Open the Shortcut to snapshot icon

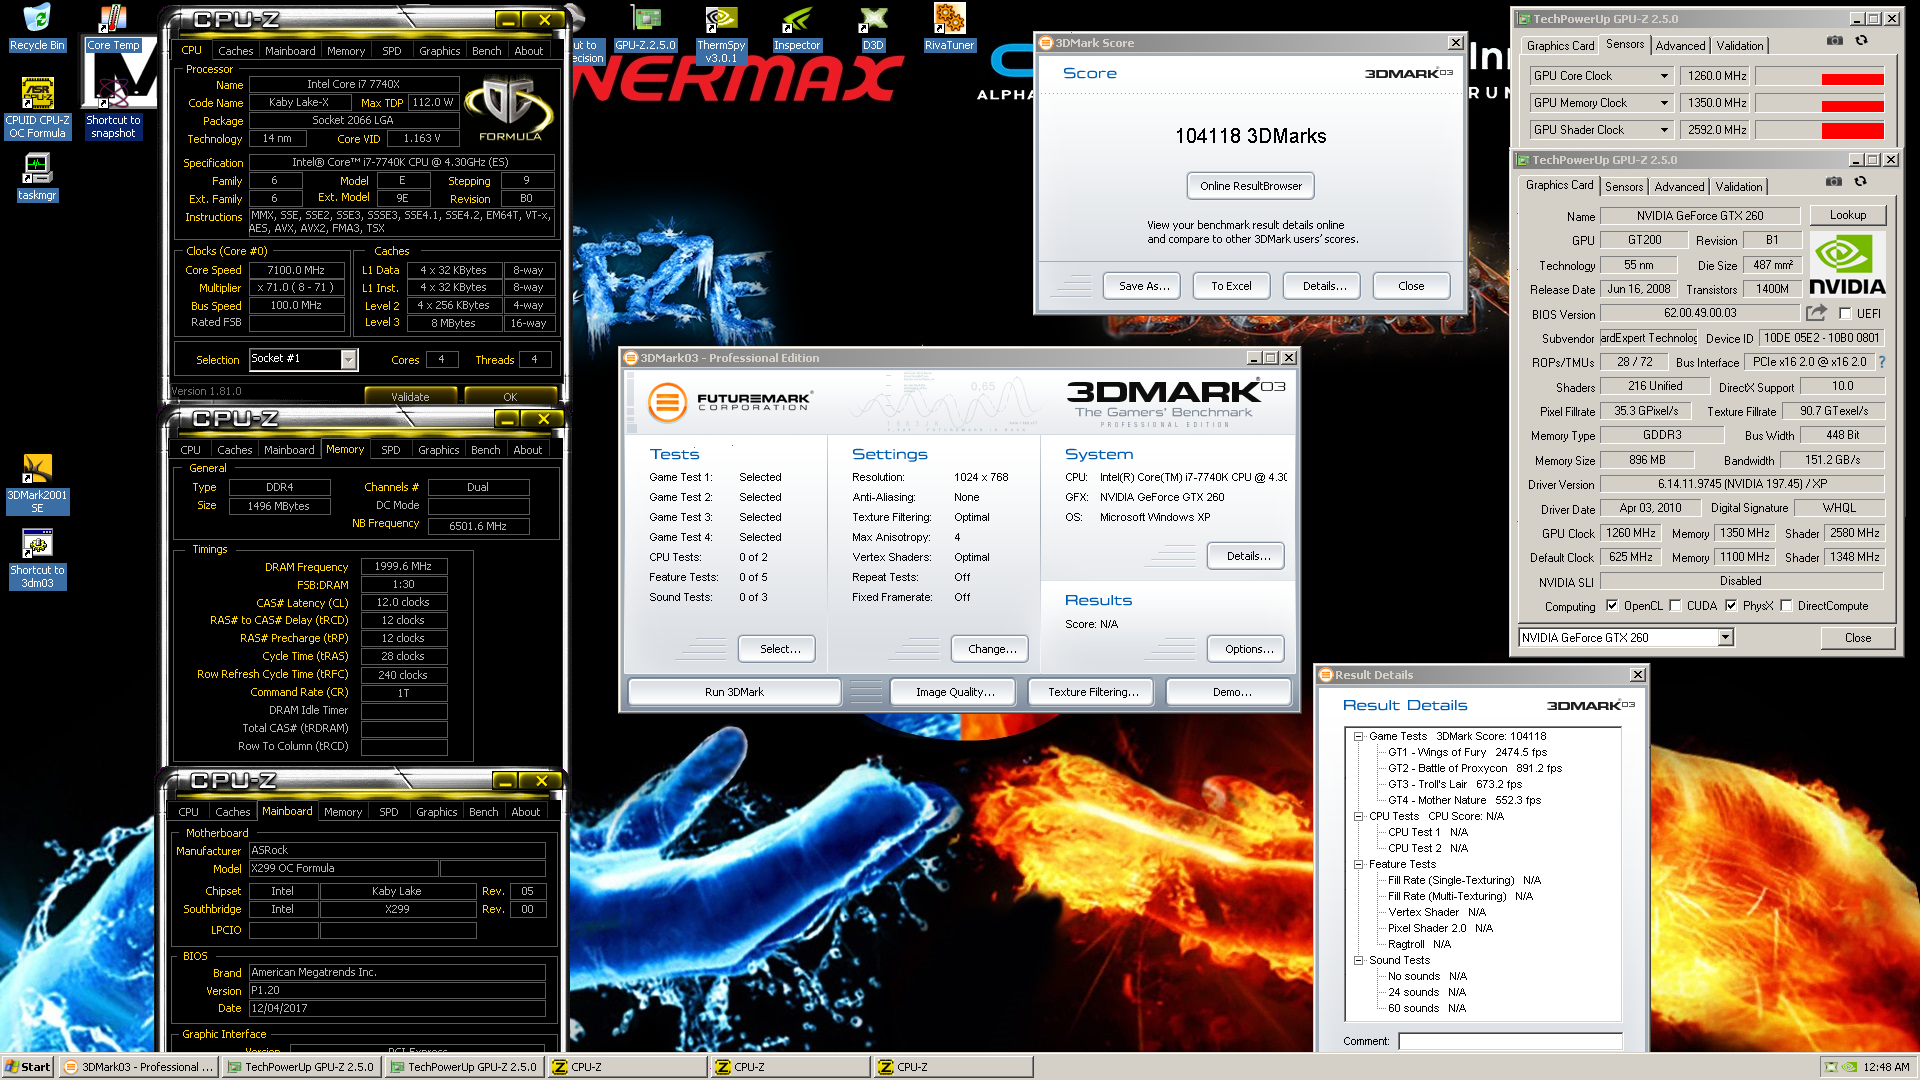click(x=113, y=108)
